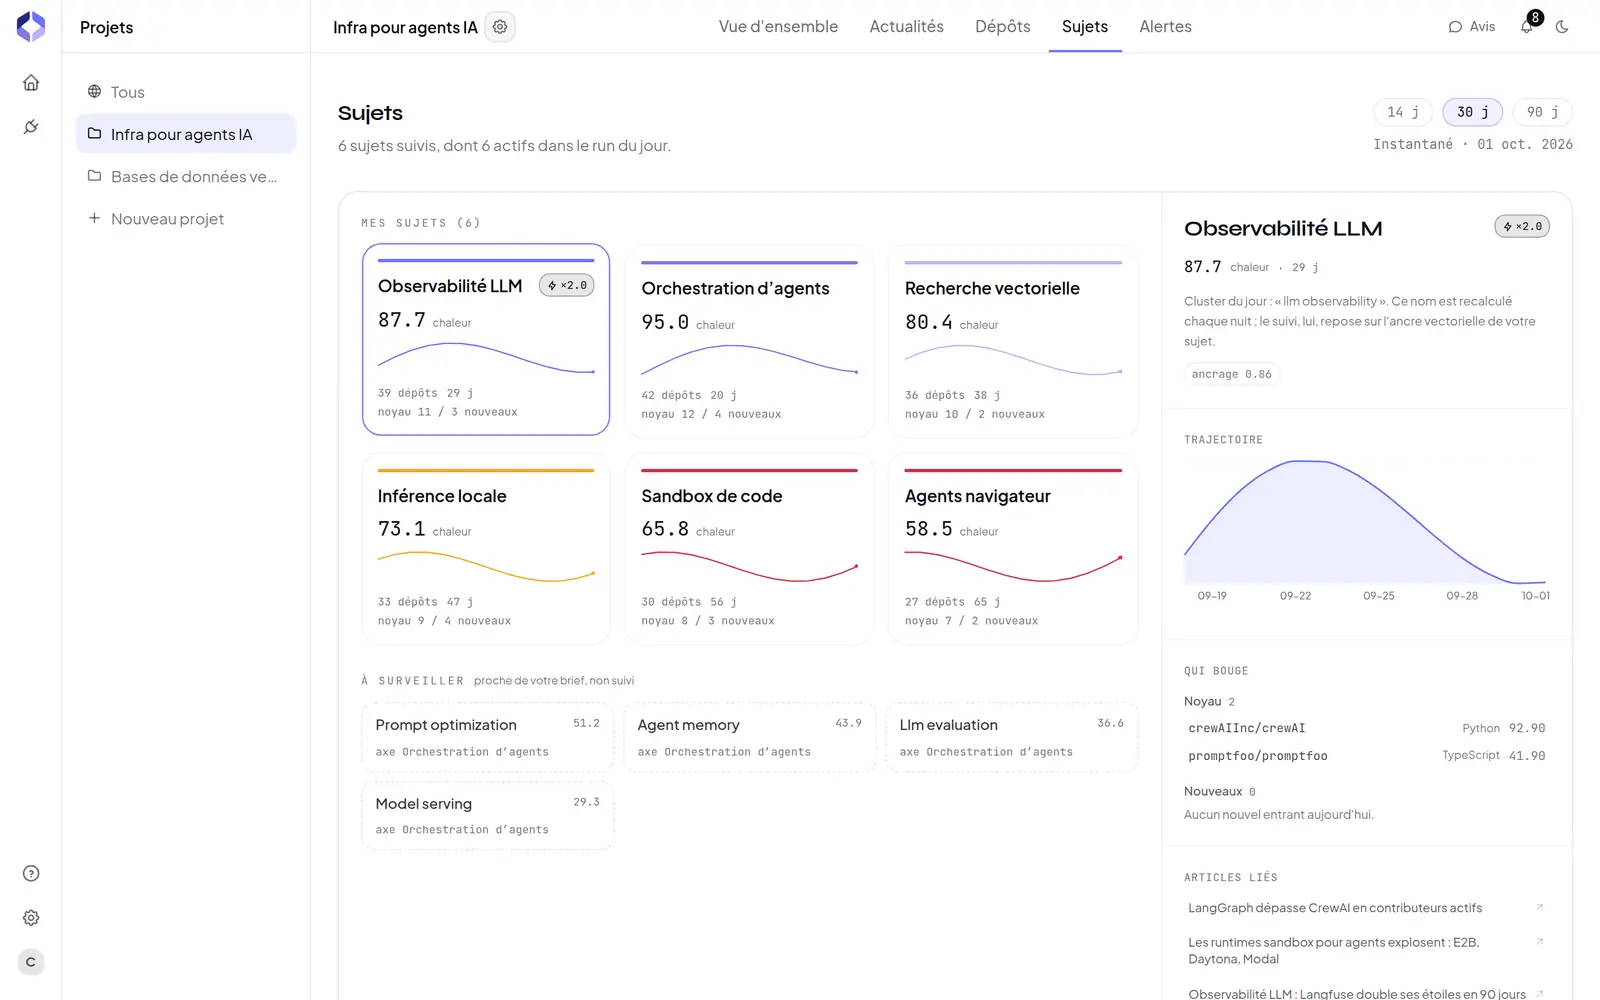Select the Observabilité LLM subject card

click(x=486, y=339)
